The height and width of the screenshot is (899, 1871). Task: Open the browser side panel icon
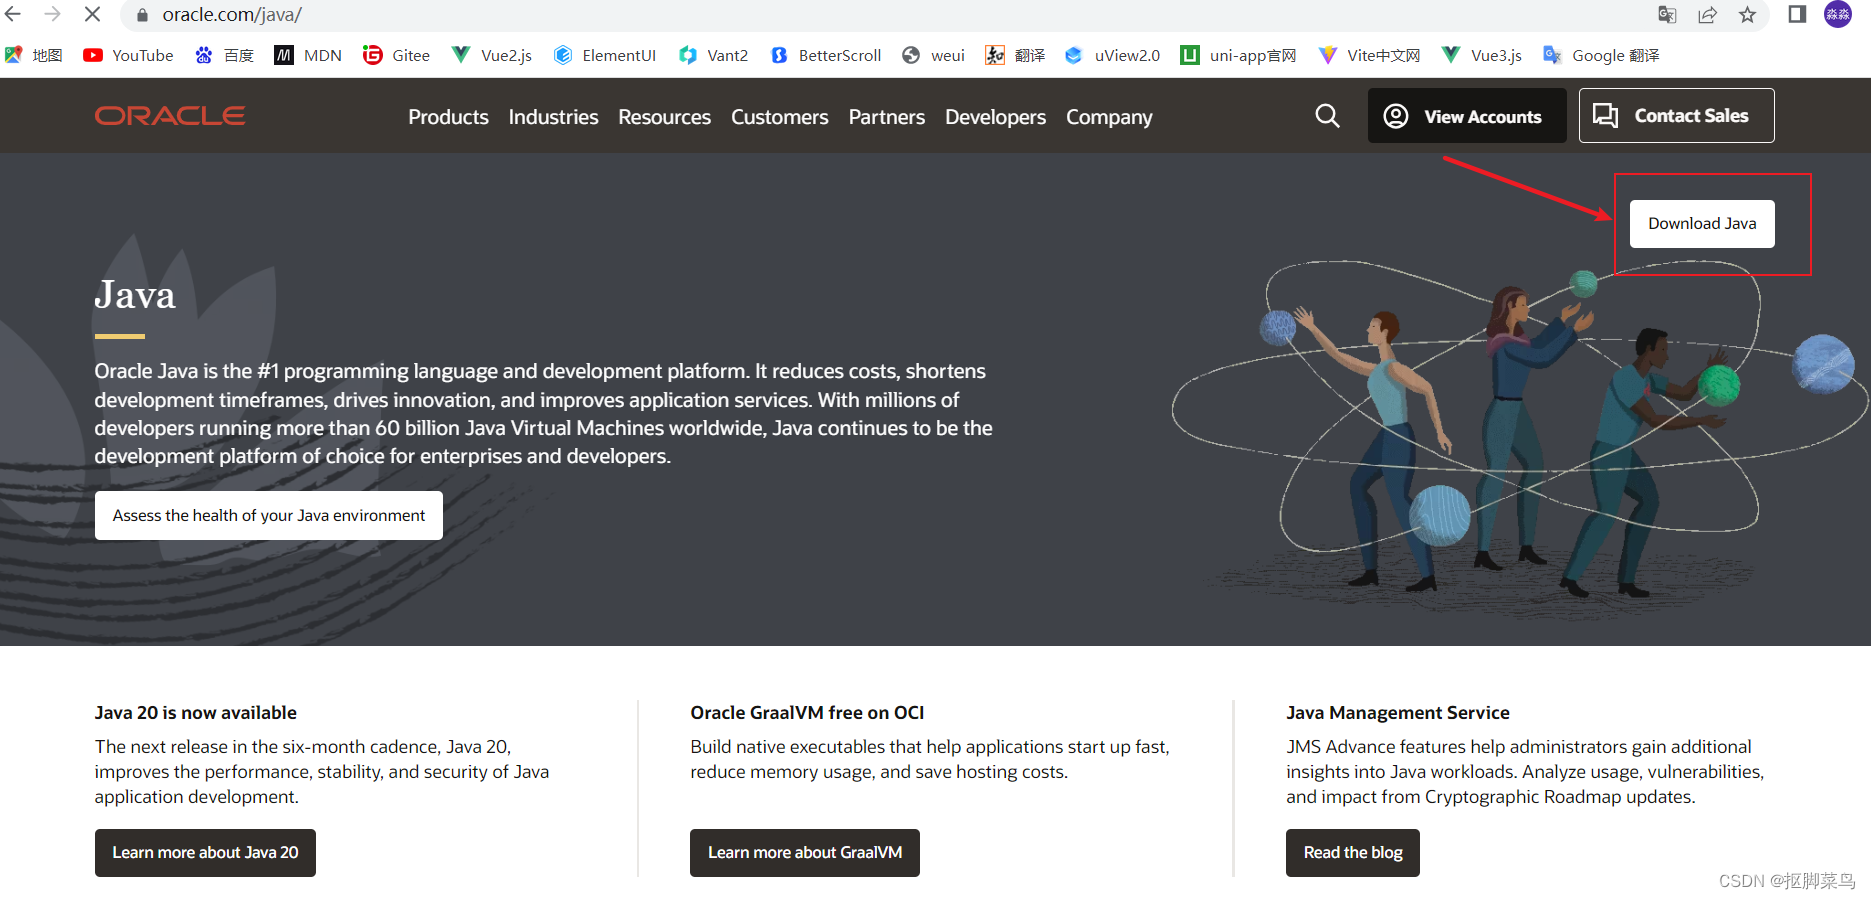(1797, 14)
